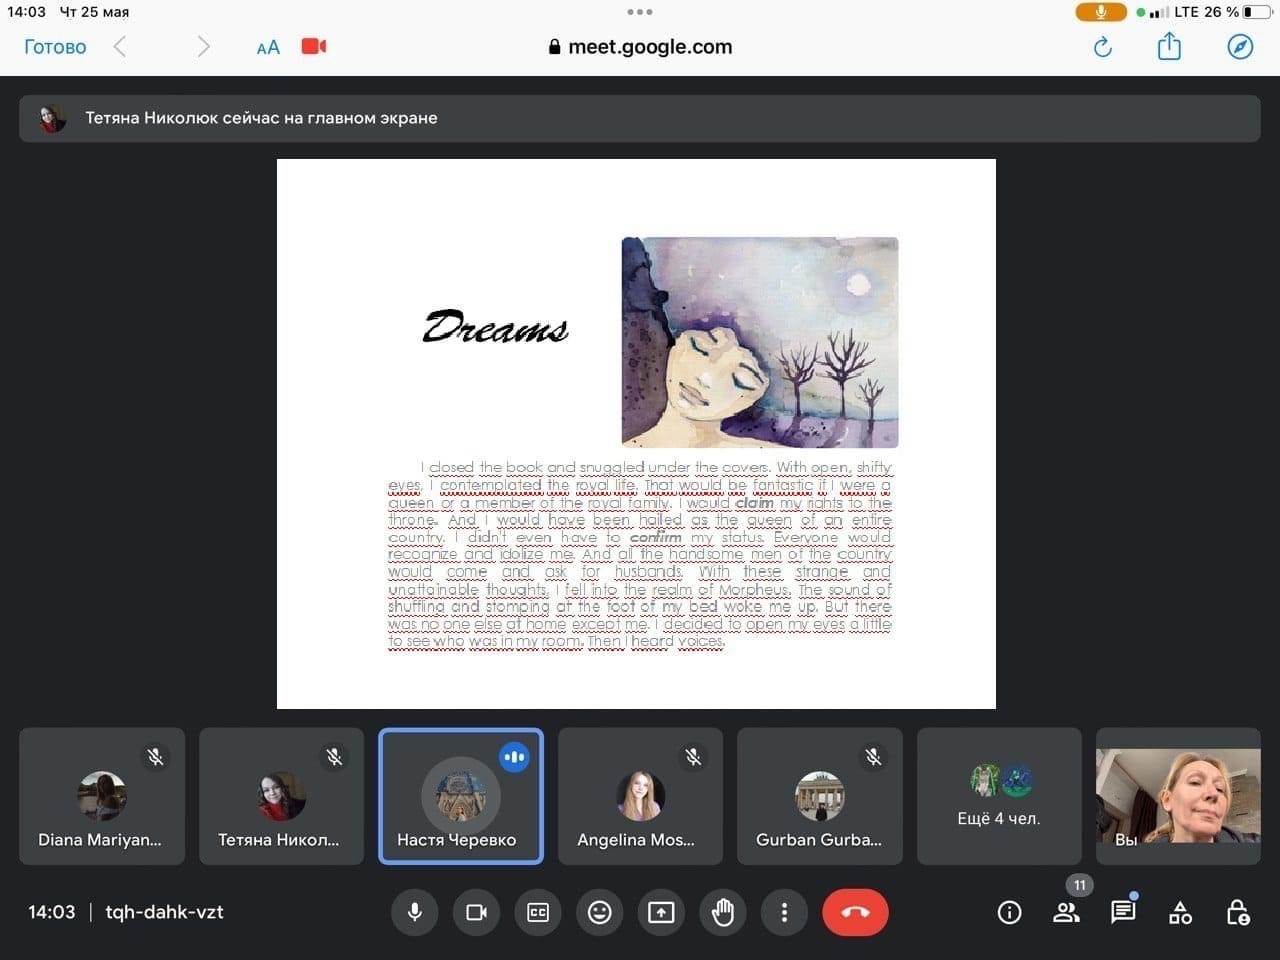Open the activities shapes icon
Viewport: 1280px width, 960px height.
coord(1180,911)
